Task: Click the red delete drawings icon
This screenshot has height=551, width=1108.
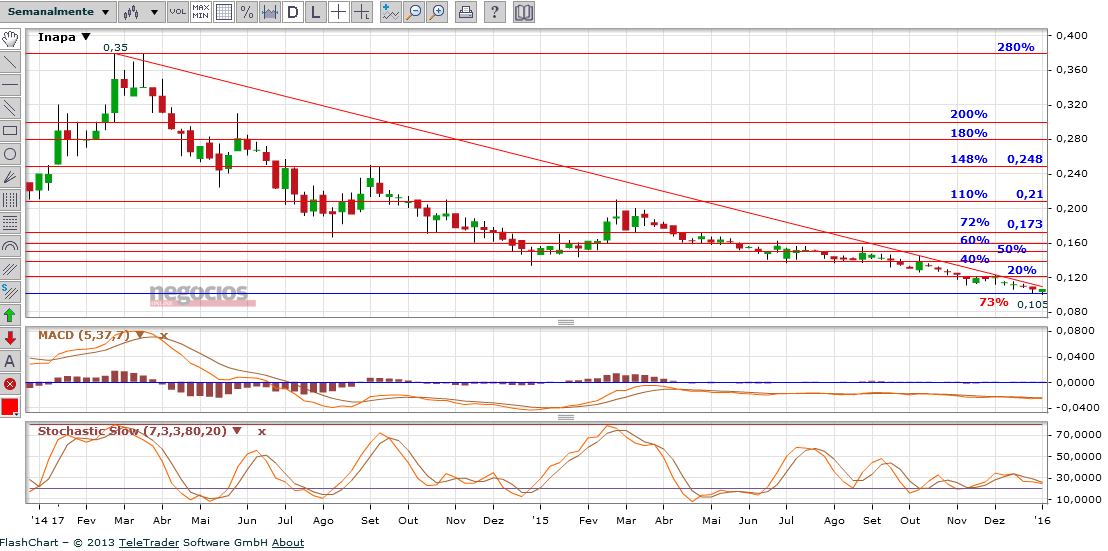Action: pyautogui.click(x=10, y=384)
